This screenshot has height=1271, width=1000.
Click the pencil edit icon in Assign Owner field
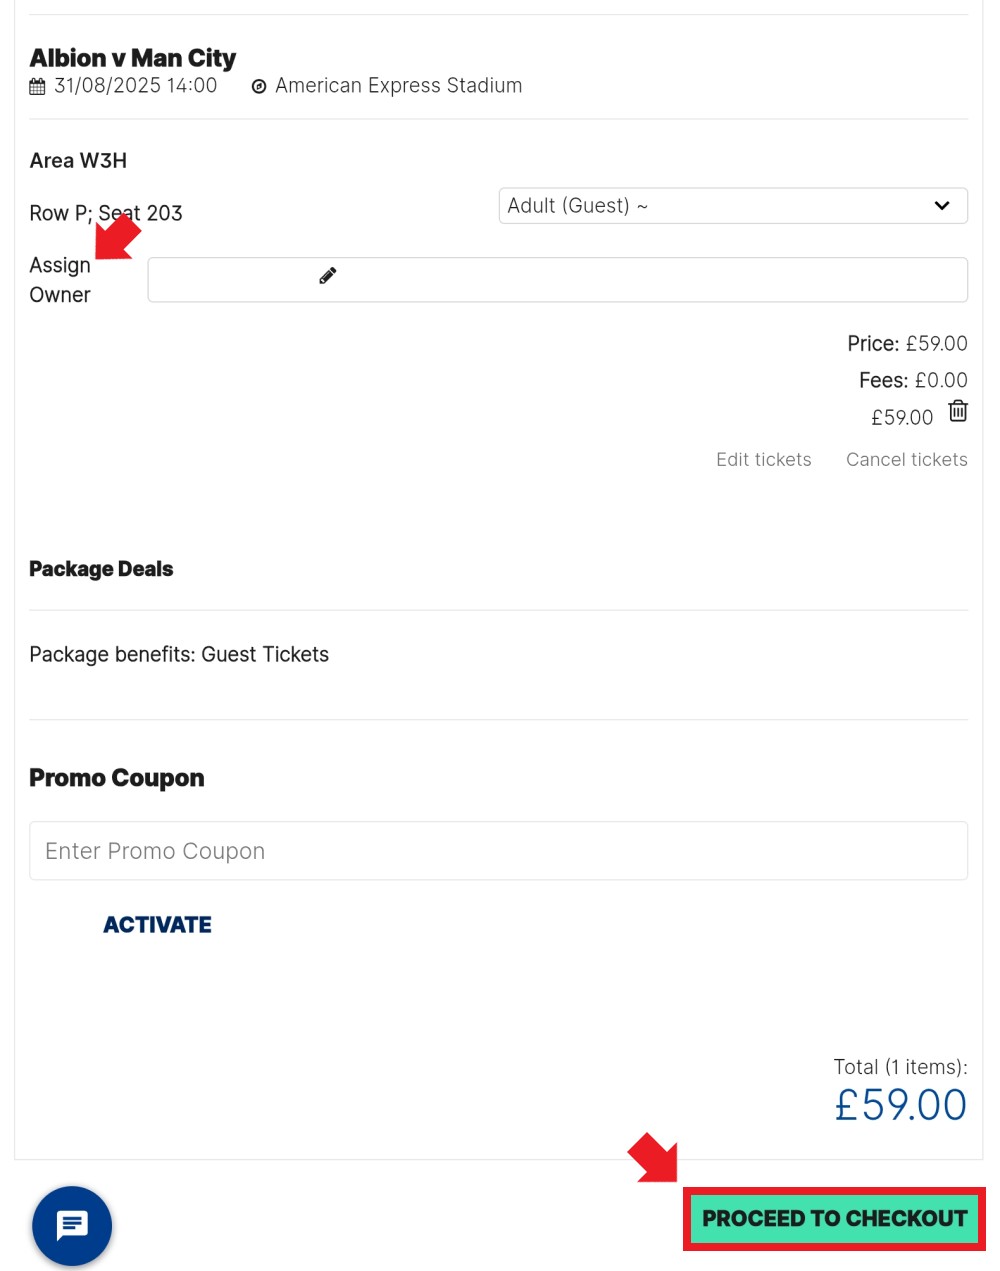tap(327, 275)
